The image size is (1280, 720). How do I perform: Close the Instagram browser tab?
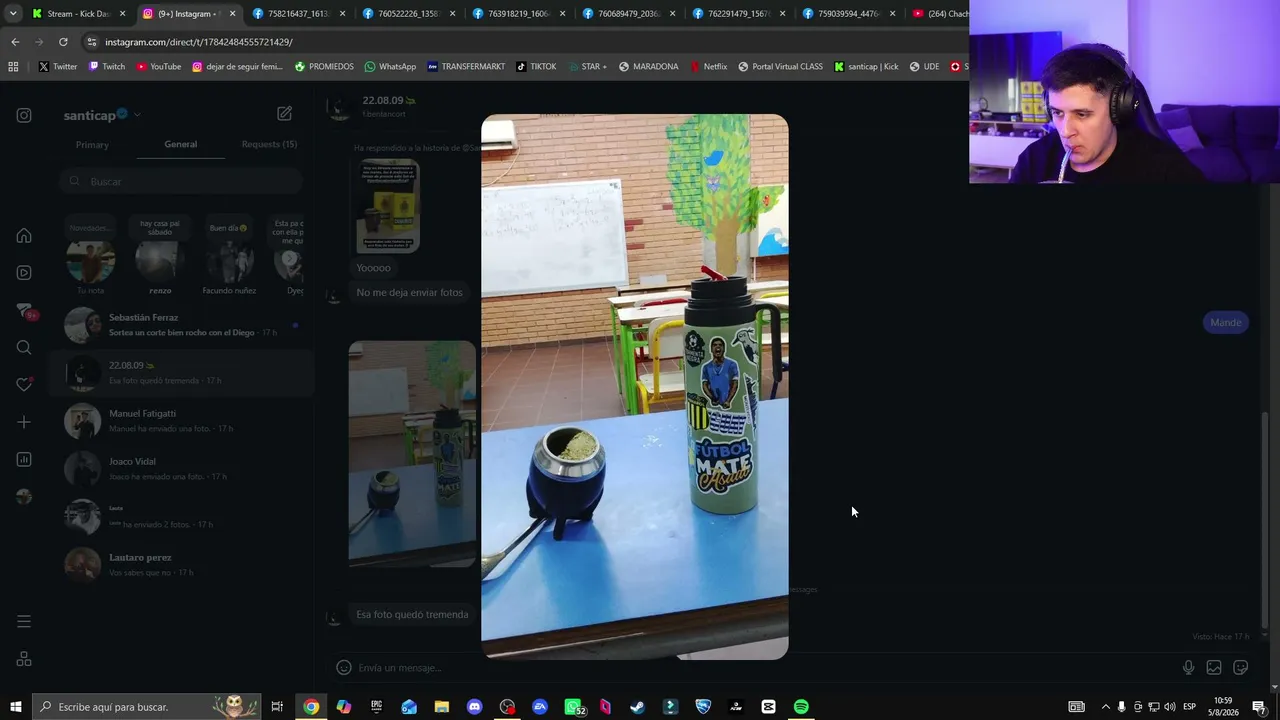pos(232,14)
